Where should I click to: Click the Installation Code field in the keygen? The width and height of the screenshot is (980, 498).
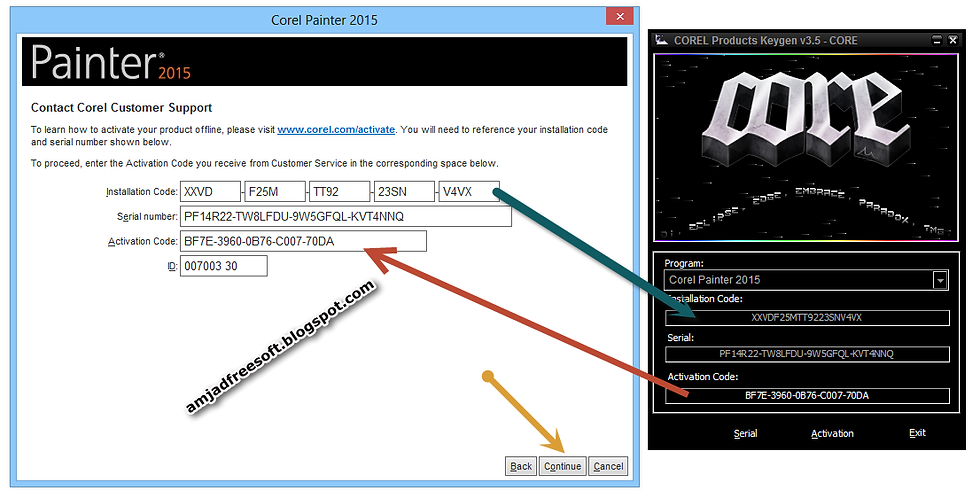[807, 317]
